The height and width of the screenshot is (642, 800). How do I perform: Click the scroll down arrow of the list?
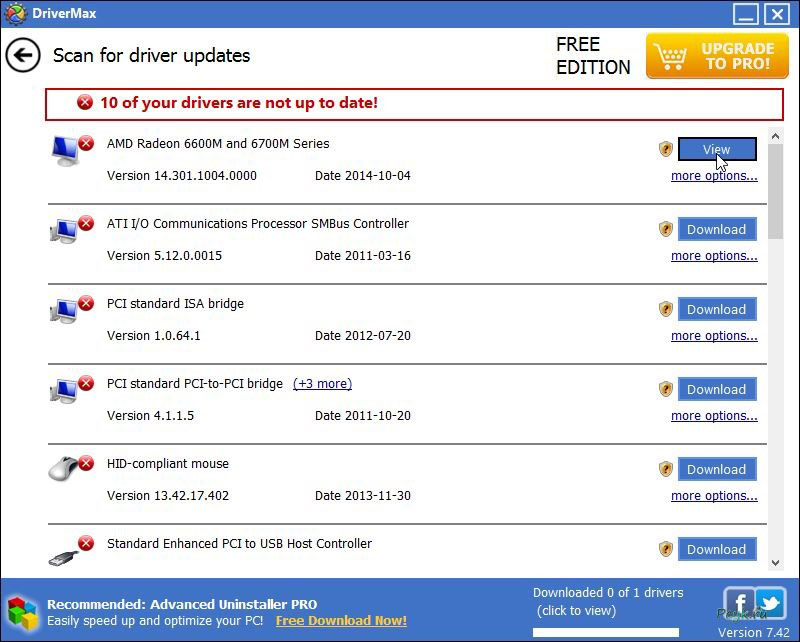pyautogui.click(x=776, y=563)
